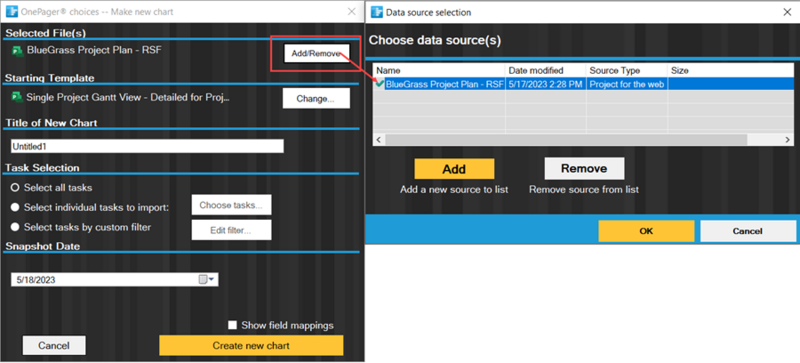The image size is (800, 363).
Task: Edit the Title of New Chart field
Action: tap(147, 146)
